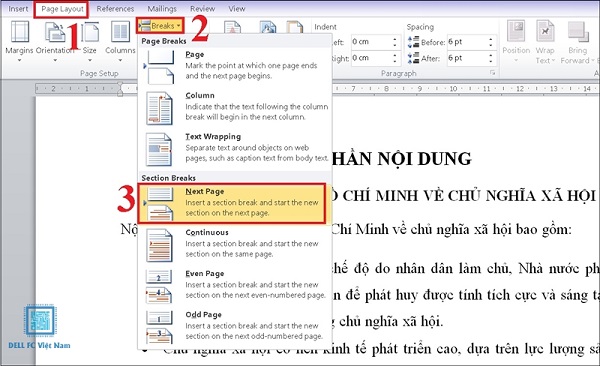The image size is (600, 366).
Task: Click the heading text "NỘI DUNG"
Action: pyautogui.click(x=424, y=159)
